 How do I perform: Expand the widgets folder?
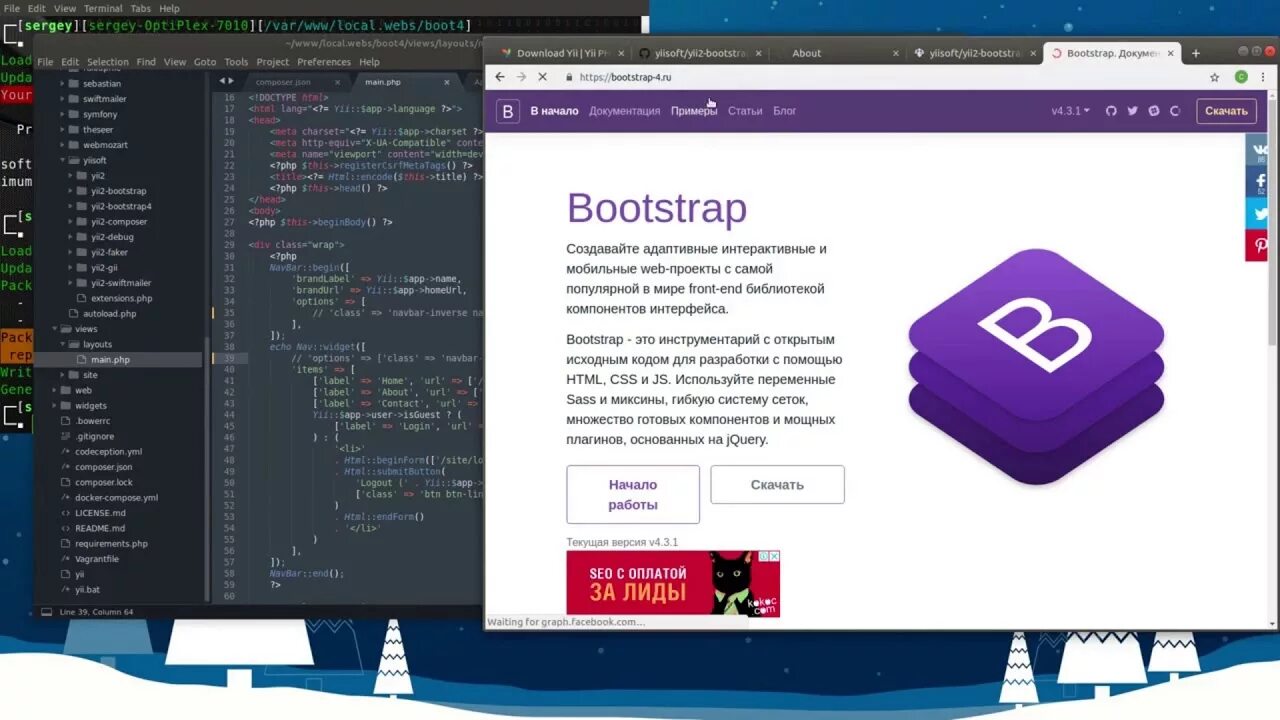pyautogui.click(x=55, y=406)
